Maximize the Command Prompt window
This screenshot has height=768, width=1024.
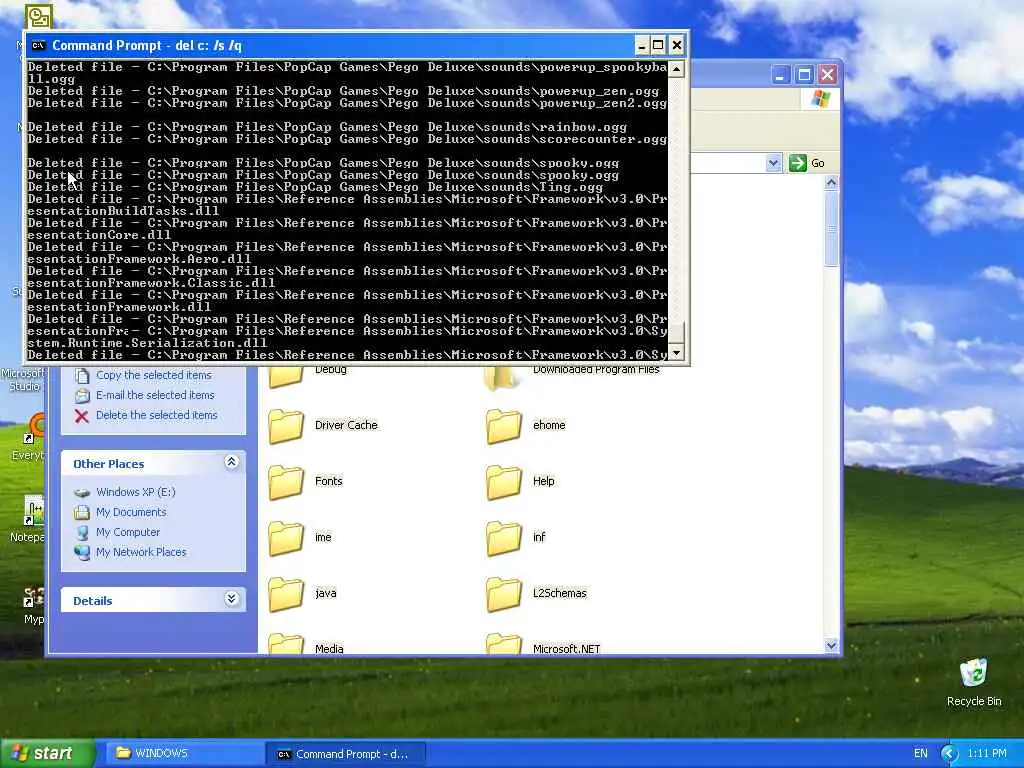pyautogui.click(x=658, y=45)
